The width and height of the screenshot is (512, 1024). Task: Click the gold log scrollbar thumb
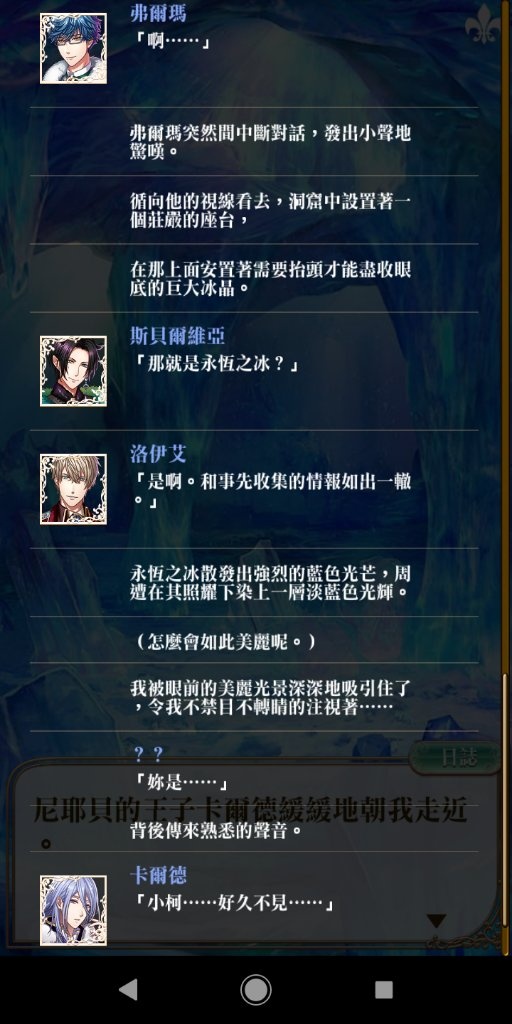click(505, 799)
